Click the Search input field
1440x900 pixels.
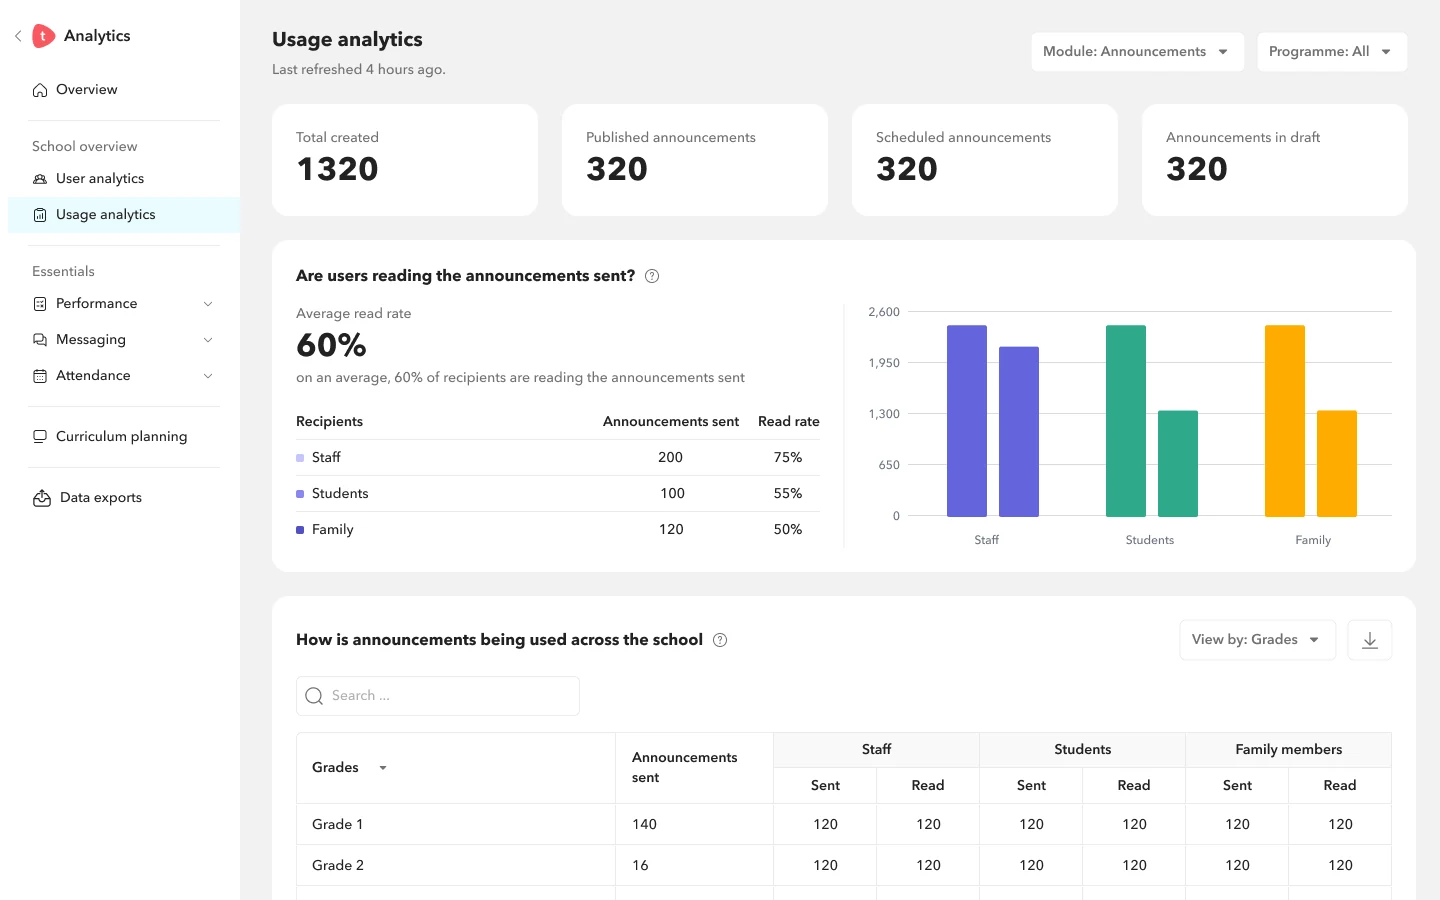[x=438, y=696]
